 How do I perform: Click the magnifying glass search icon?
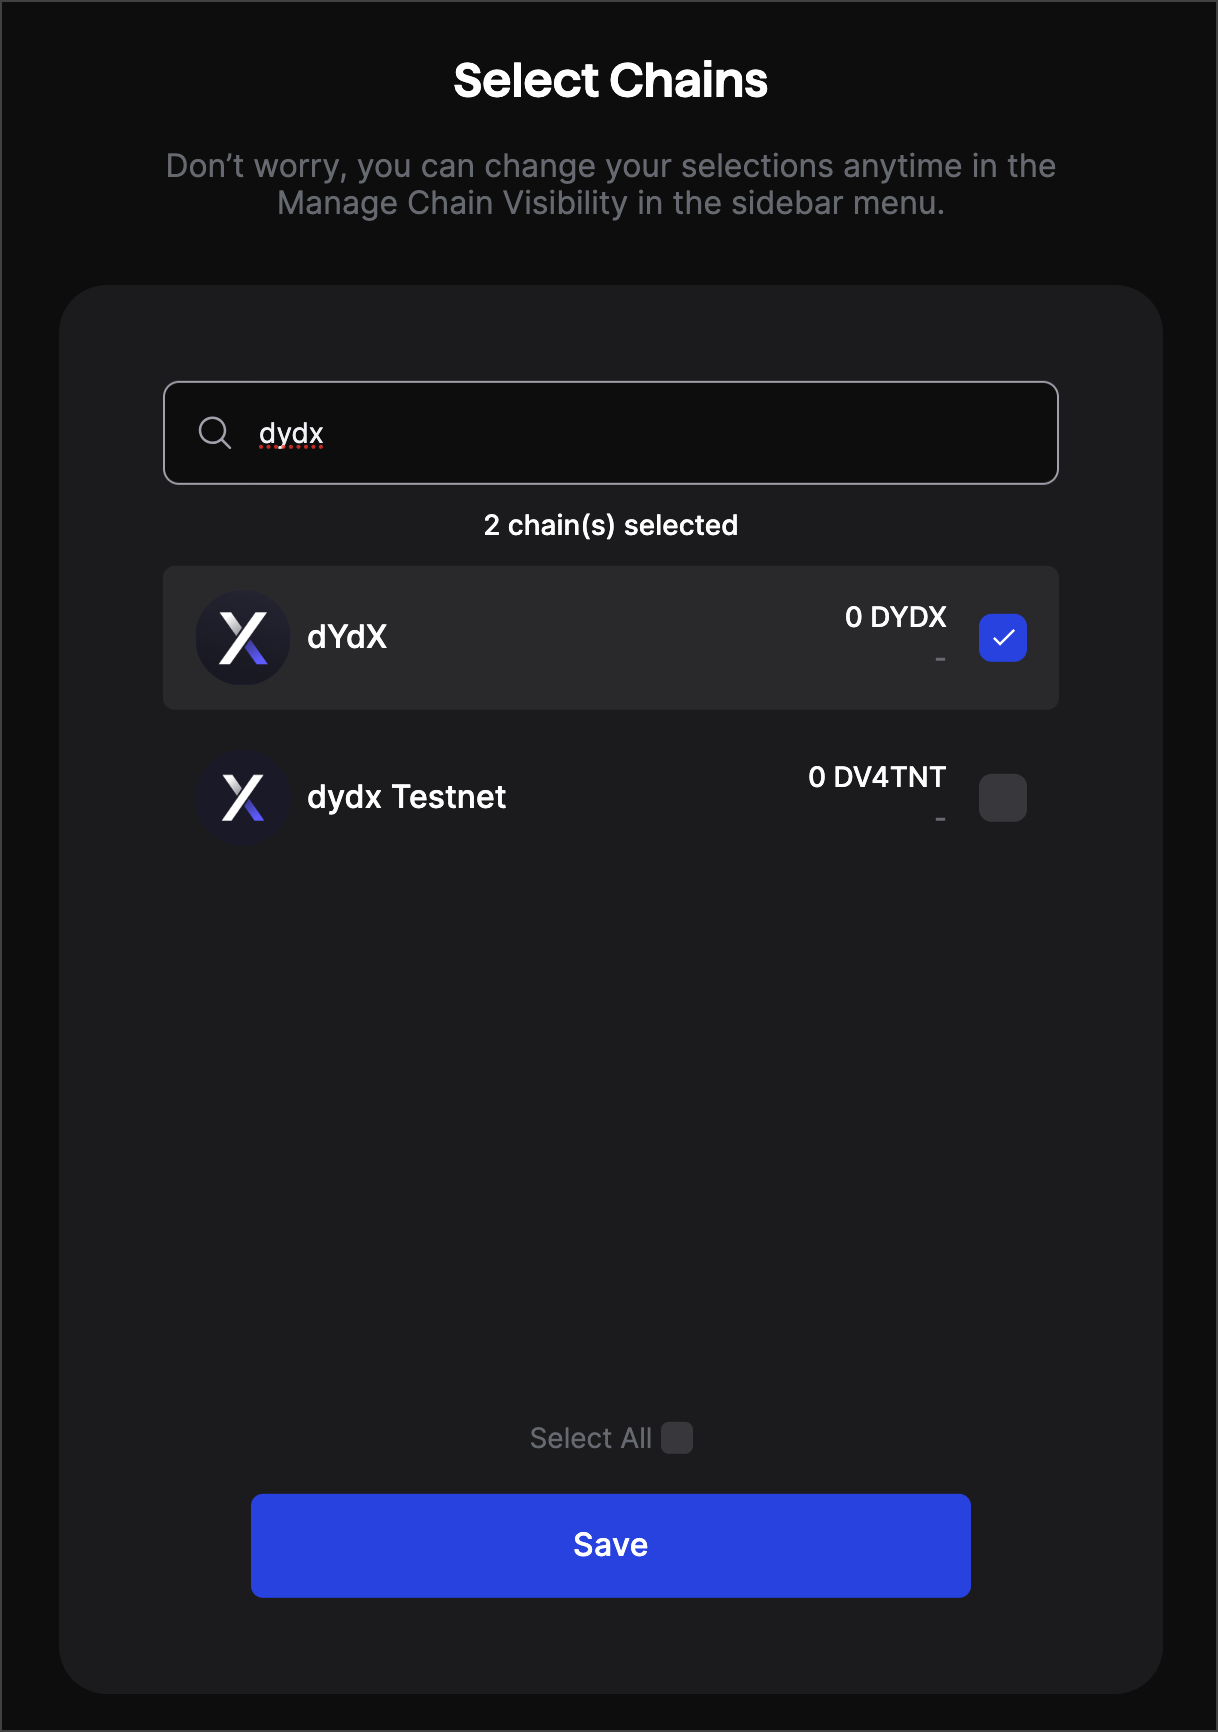click(x=215, y=433)
